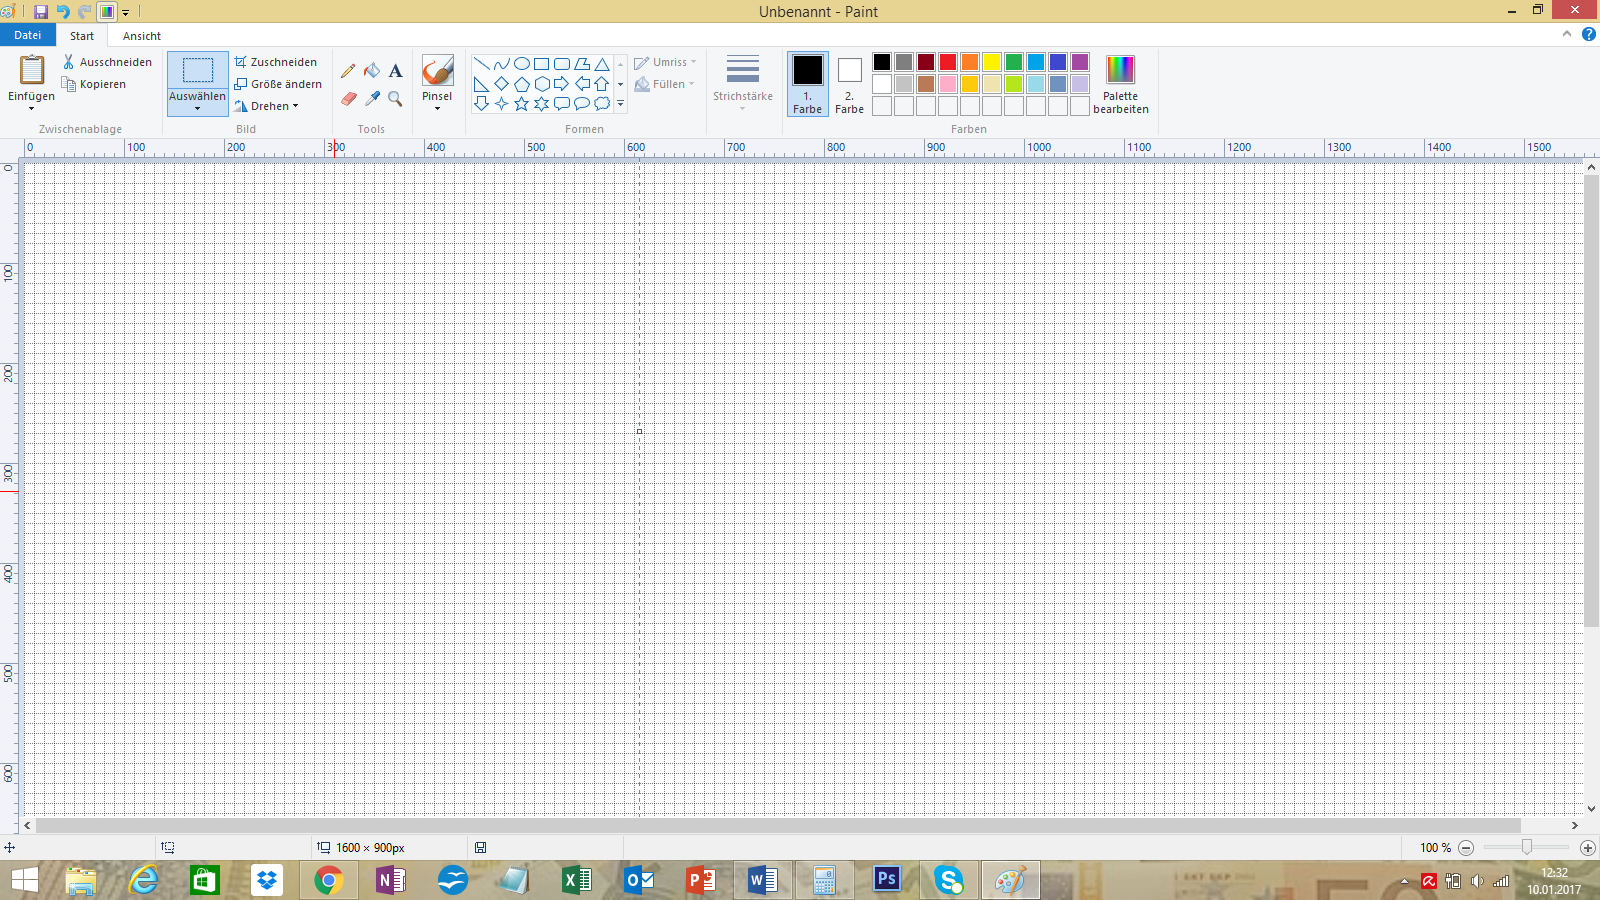
Task: Select the Fill with color bucket tool
Action: 372,71
